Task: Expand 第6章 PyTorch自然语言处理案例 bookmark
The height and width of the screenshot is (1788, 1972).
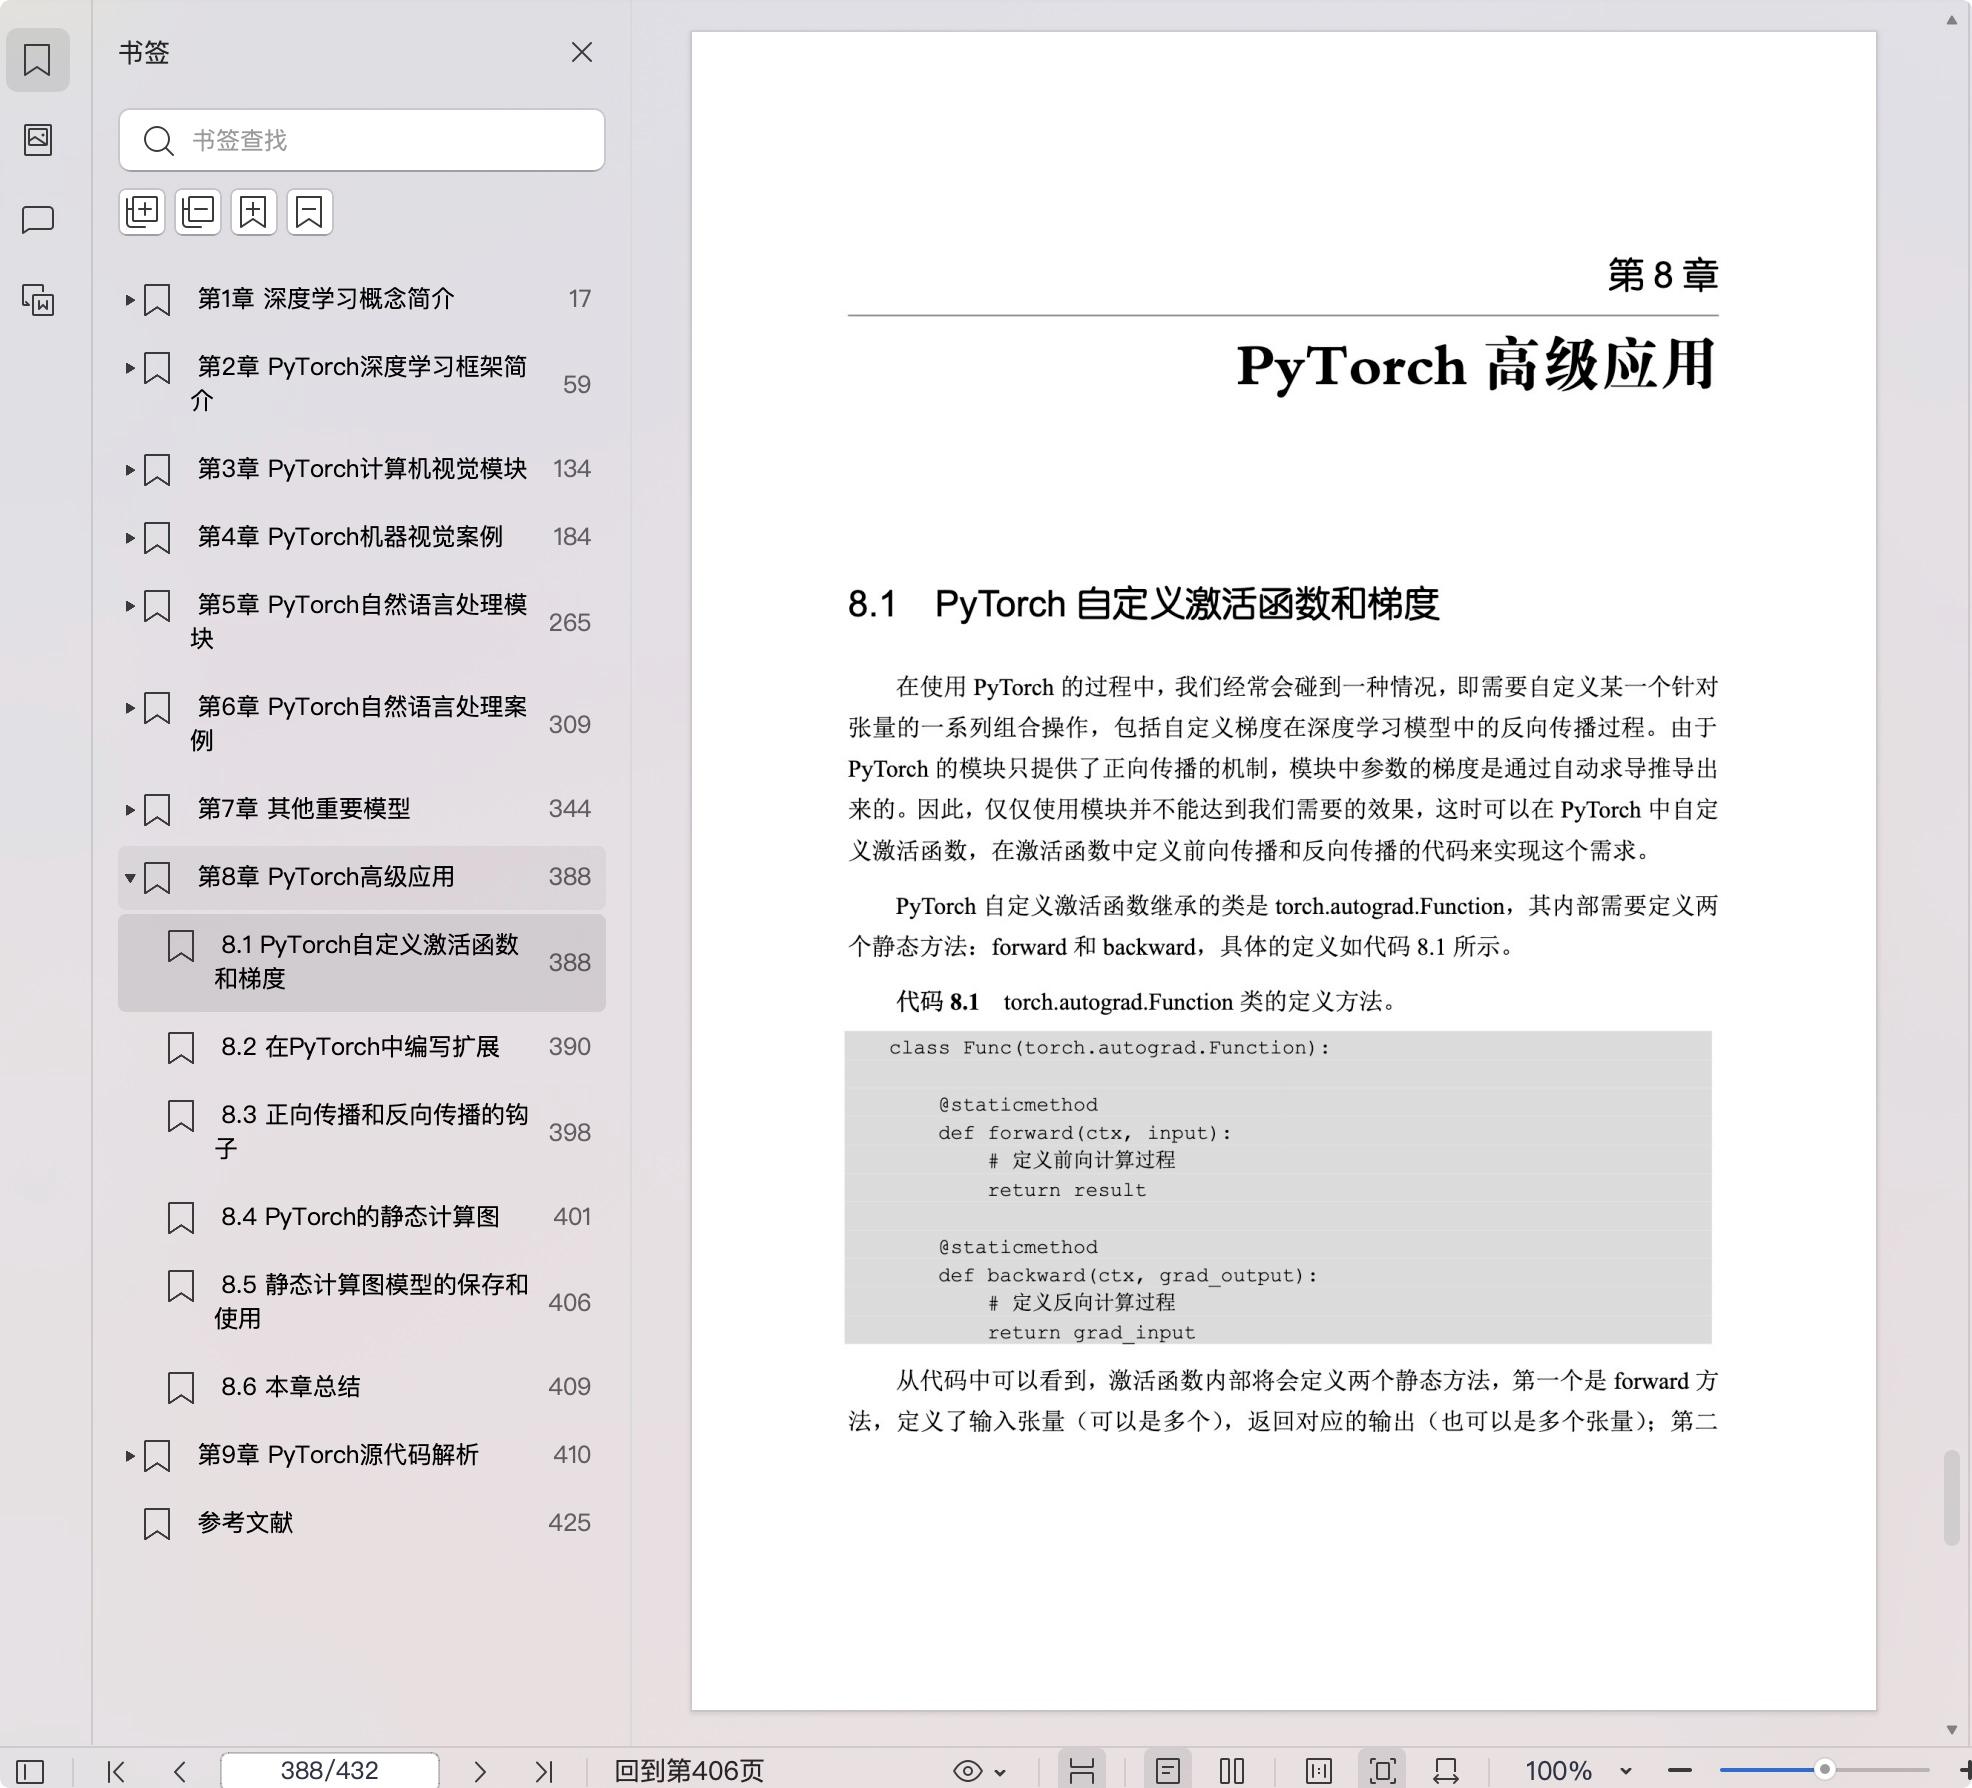Action: [129, 708]
